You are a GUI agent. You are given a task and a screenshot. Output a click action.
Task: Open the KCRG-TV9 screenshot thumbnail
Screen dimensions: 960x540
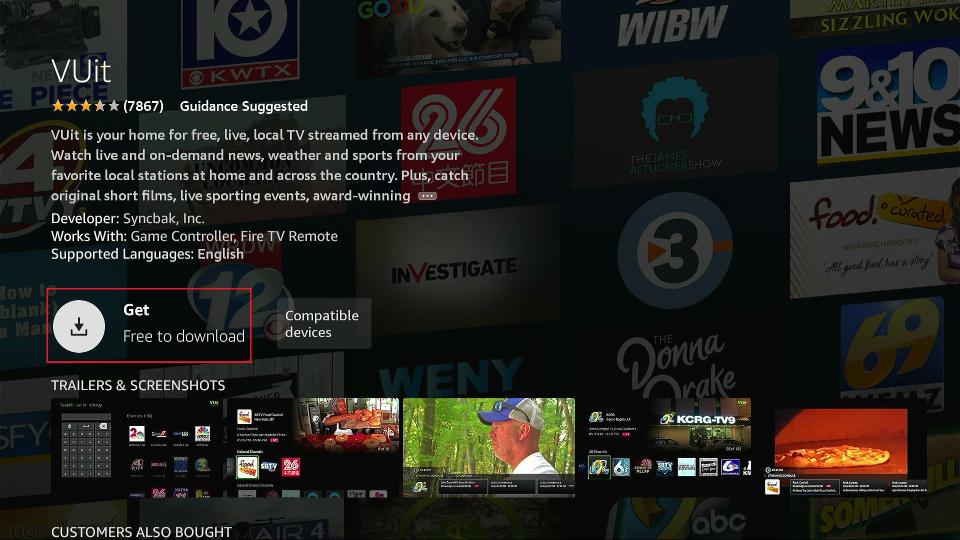tap(665, 448)
